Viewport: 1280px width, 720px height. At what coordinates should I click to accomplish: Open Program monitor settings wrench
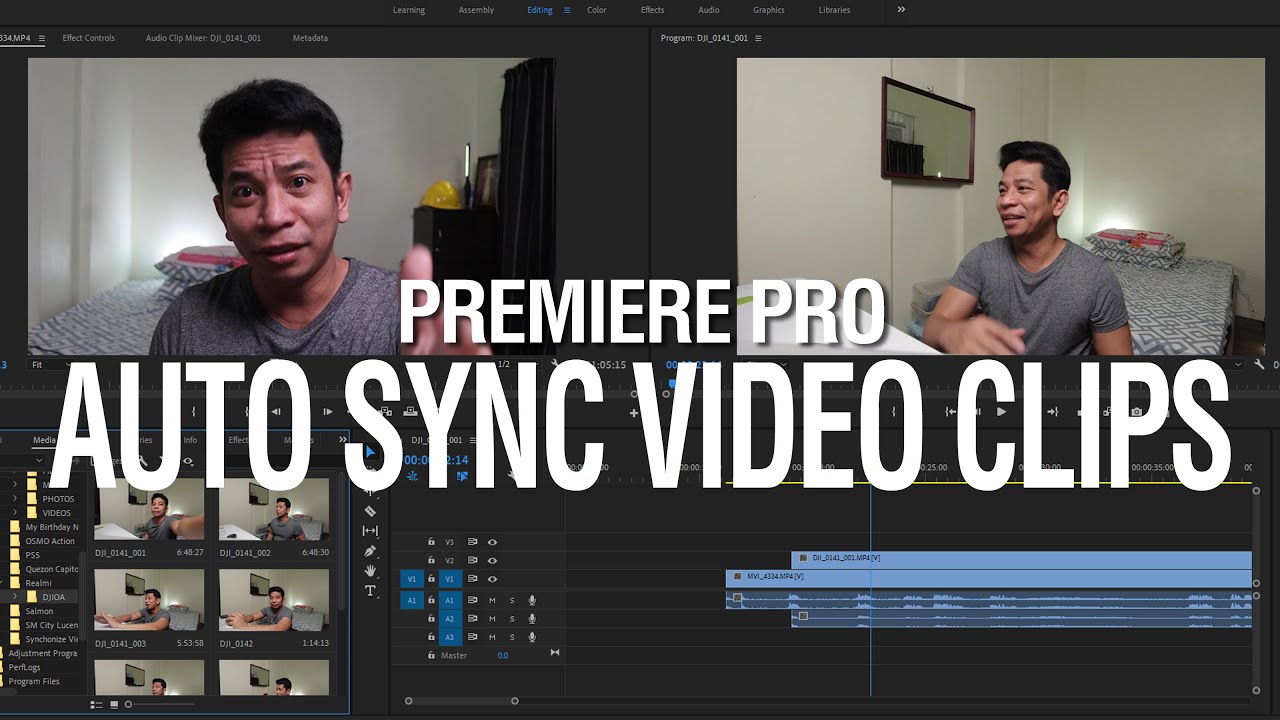point(1259,365)
